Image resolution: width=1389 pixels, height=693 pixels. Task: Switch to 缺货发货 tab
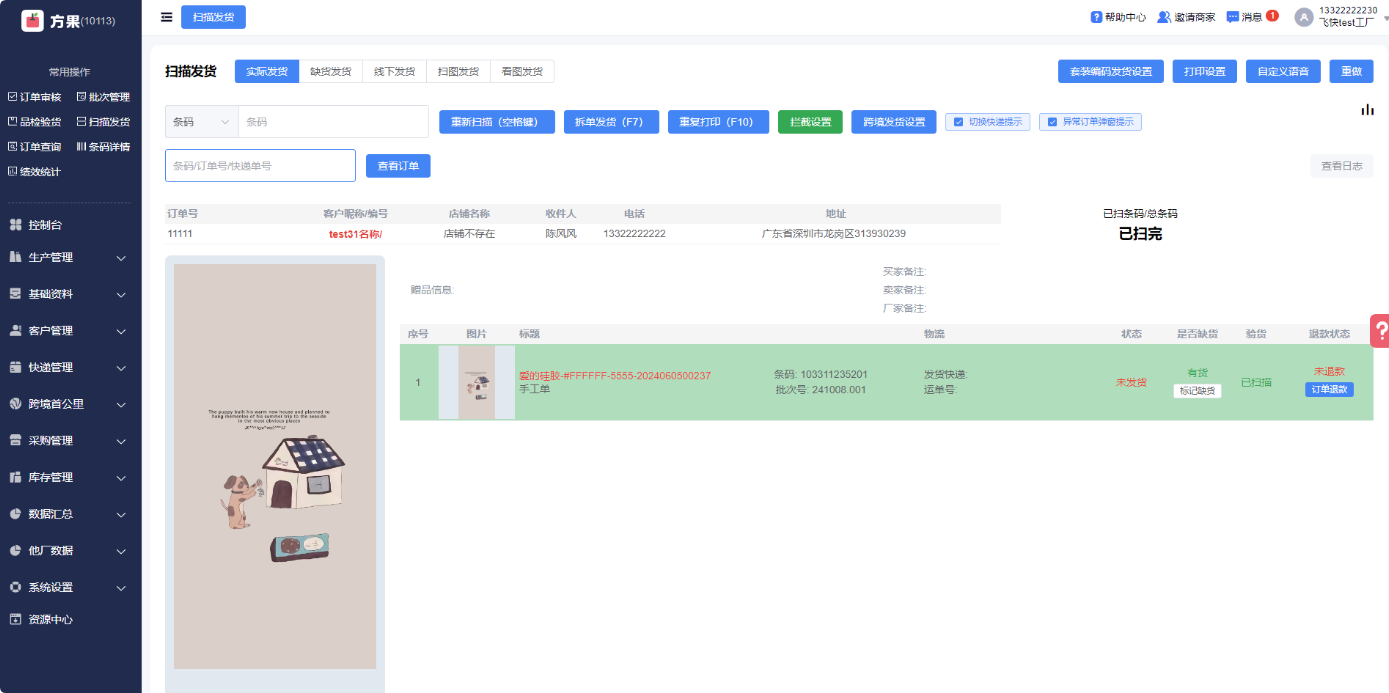coord(330,71)
